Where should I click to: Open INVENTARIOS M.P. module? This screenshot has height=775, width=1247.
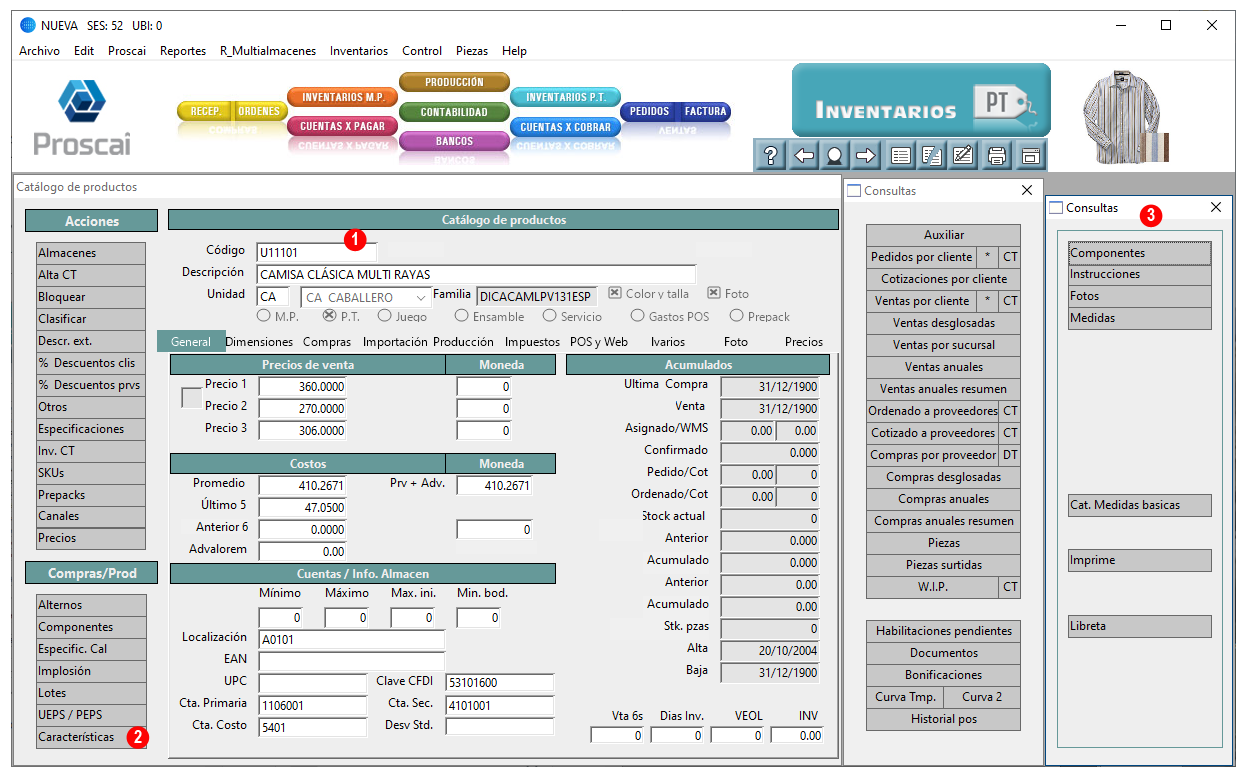(343, 97)
